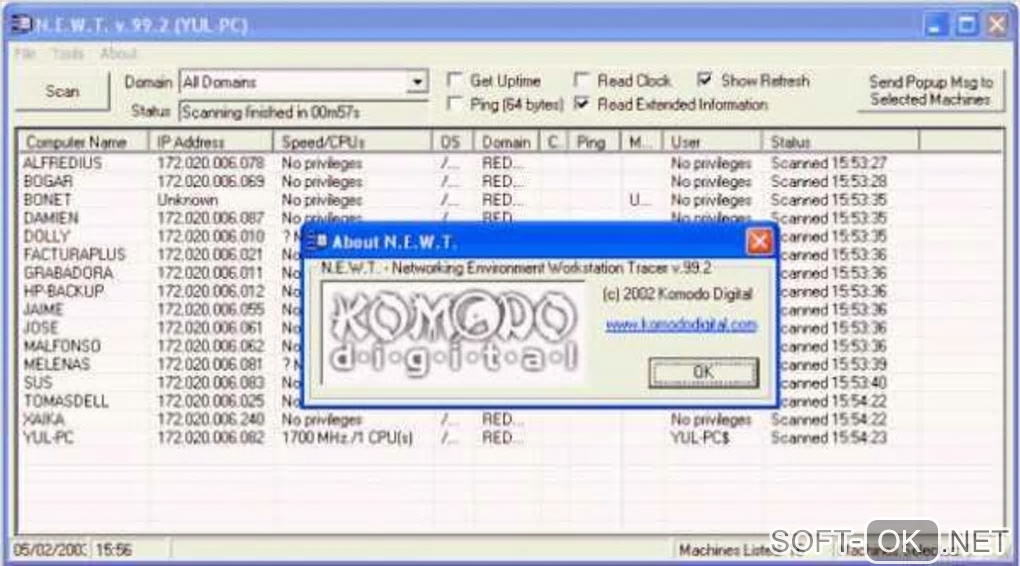Click the Status column header
This screenshot has height=566, width=1020.
(x=840, y=142)
